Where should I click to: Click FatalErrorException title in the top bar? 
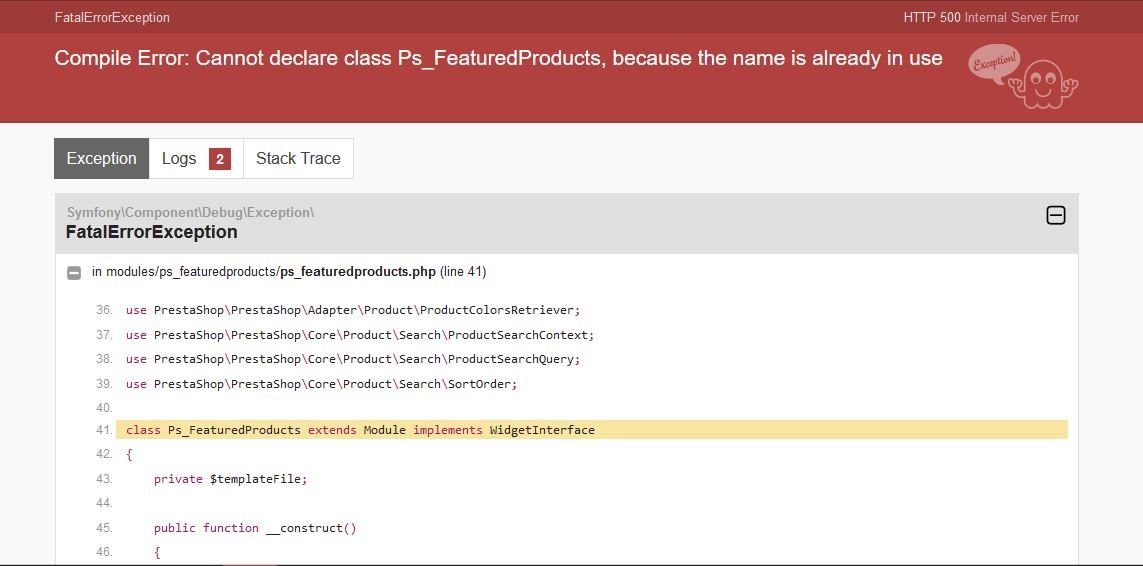coord(112,18)
